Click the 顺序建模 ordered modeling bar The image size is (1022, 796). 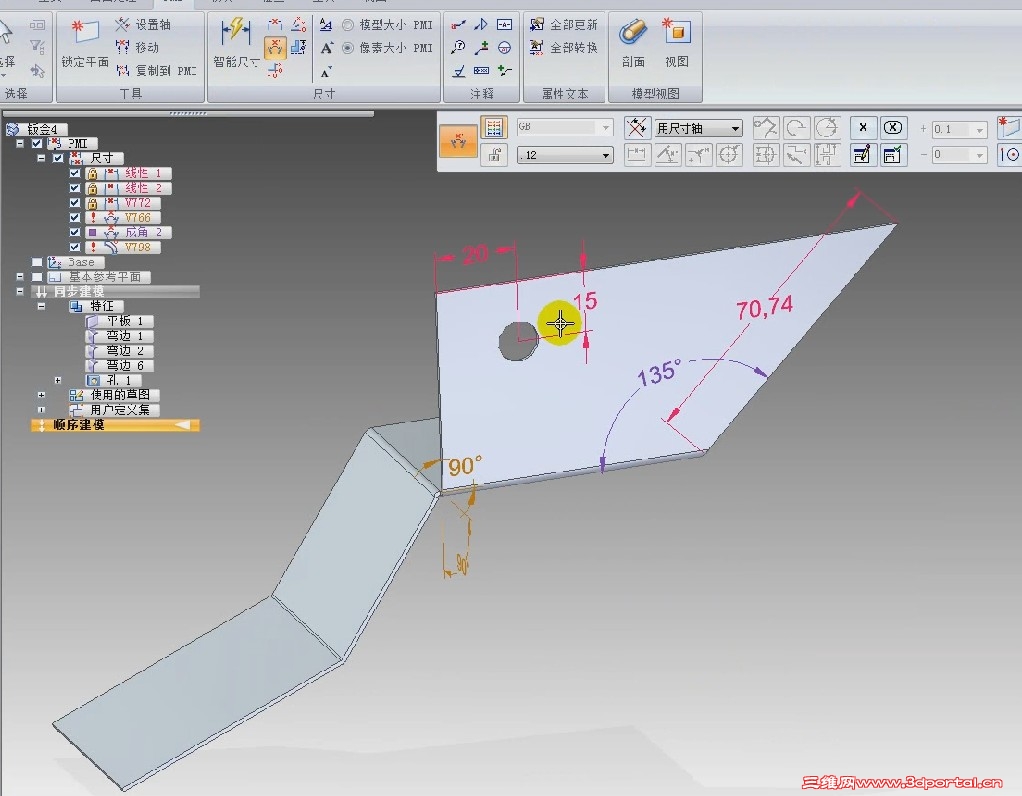pos(115,425)
